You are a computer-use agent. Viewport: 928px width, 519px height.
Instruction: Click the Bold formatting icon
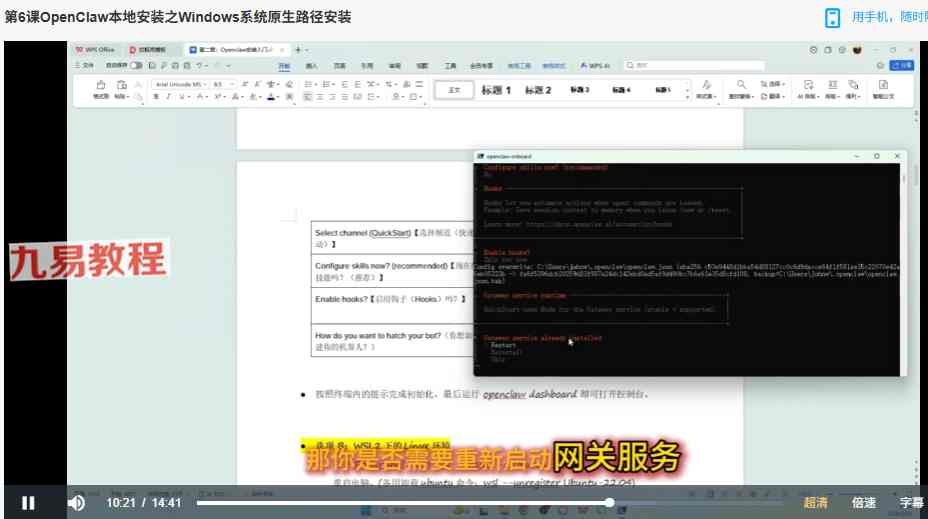coord(156,97)
